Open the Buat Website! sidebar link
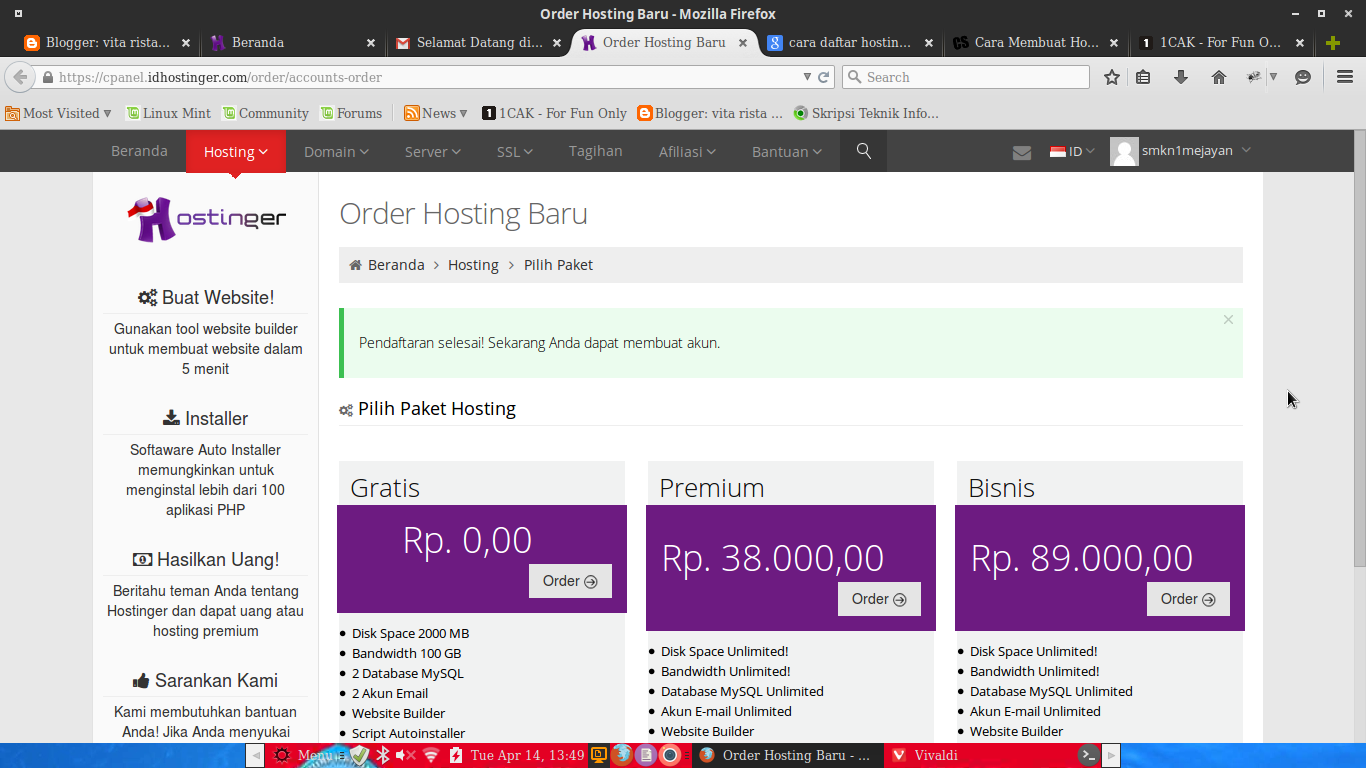Image resolution: width=1366 pixels, height=768 pixels. [x=206, y=298]
